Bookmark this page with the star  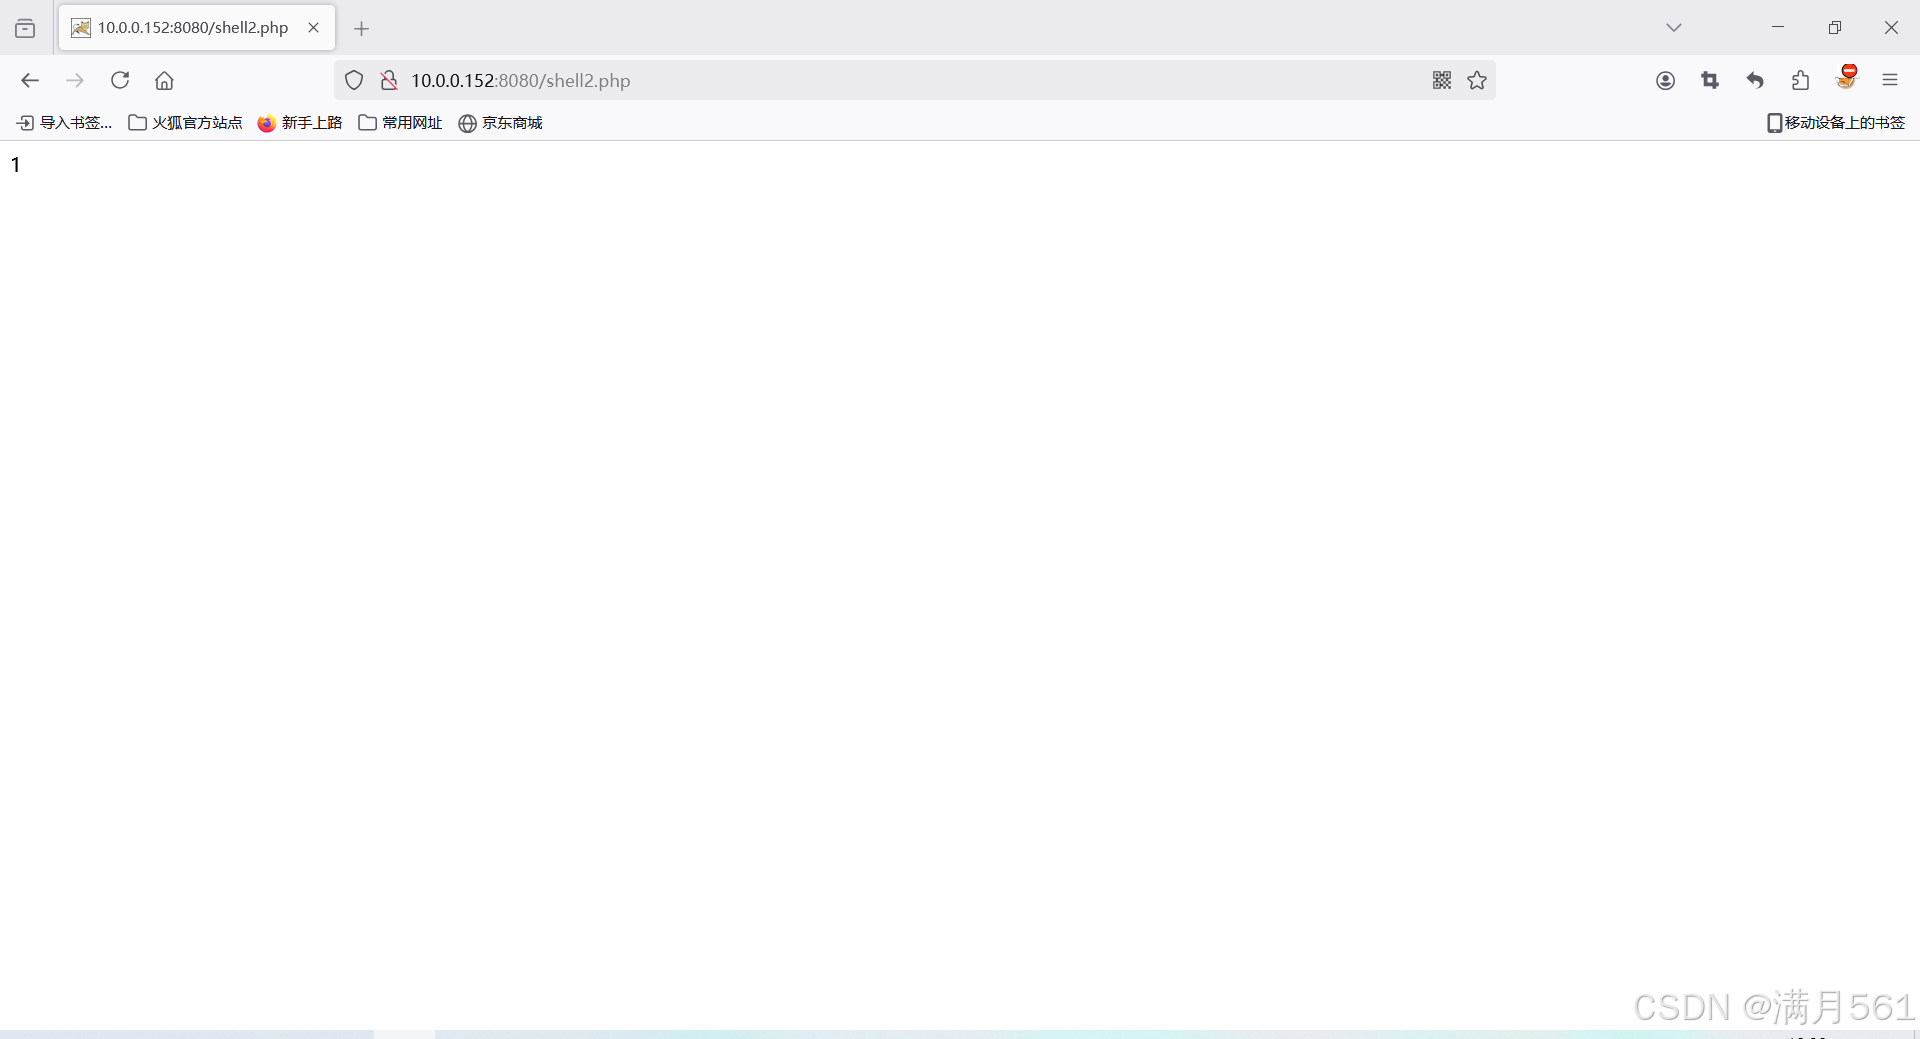point(1477,80)
